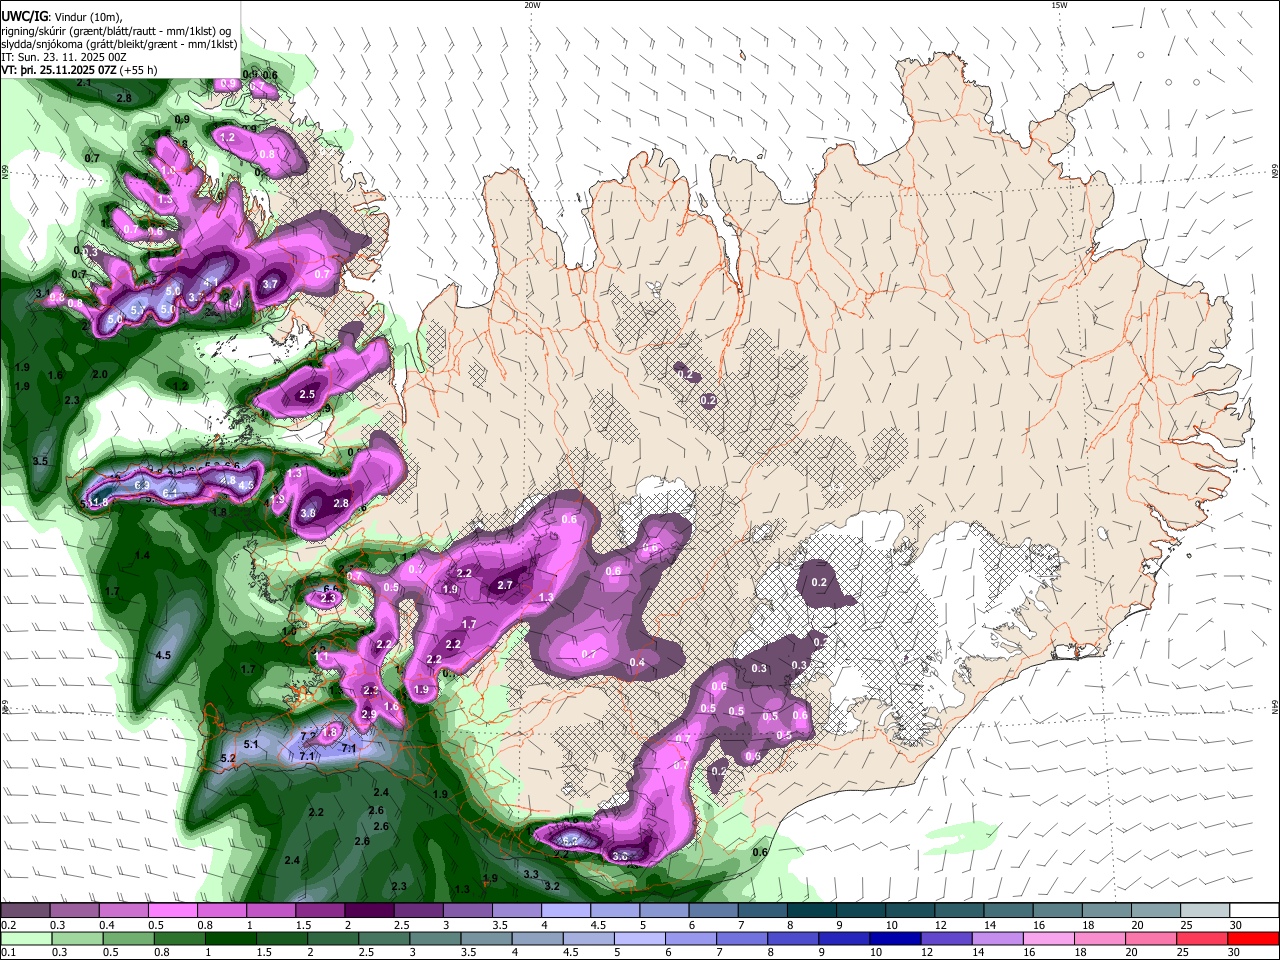Select the map value '3.3' off south coast
The height and width of the screenshot is (960, 1280).
click(x=532, y=874)
